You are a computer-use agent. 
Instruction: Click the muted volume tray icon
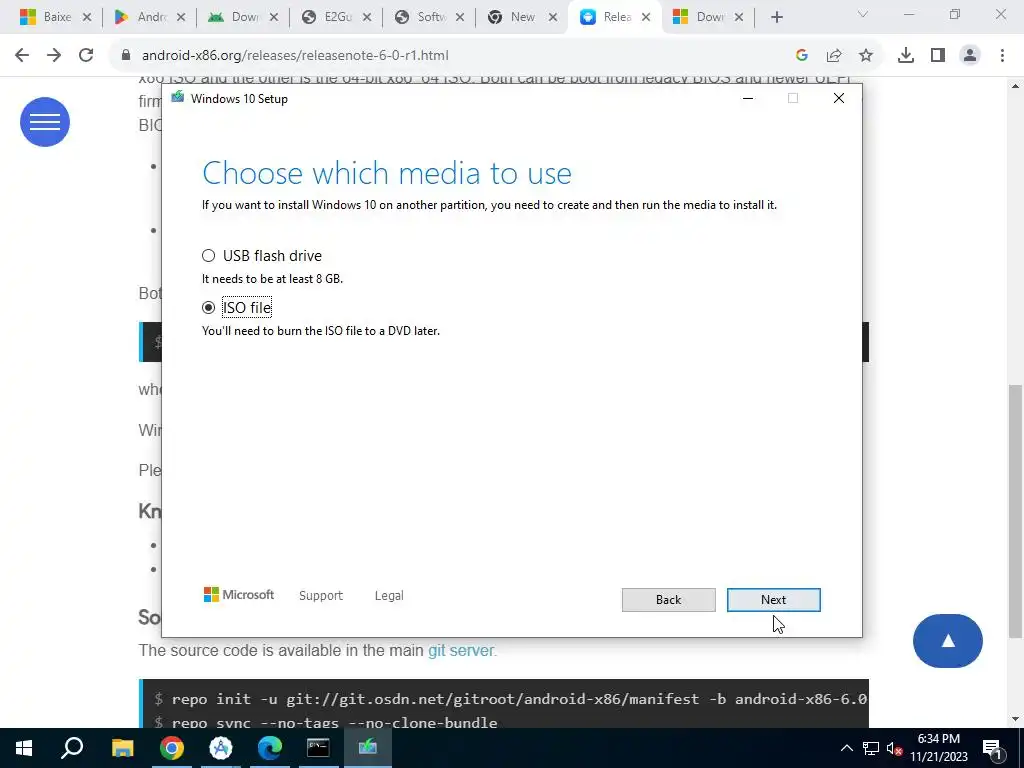point(894,748)
